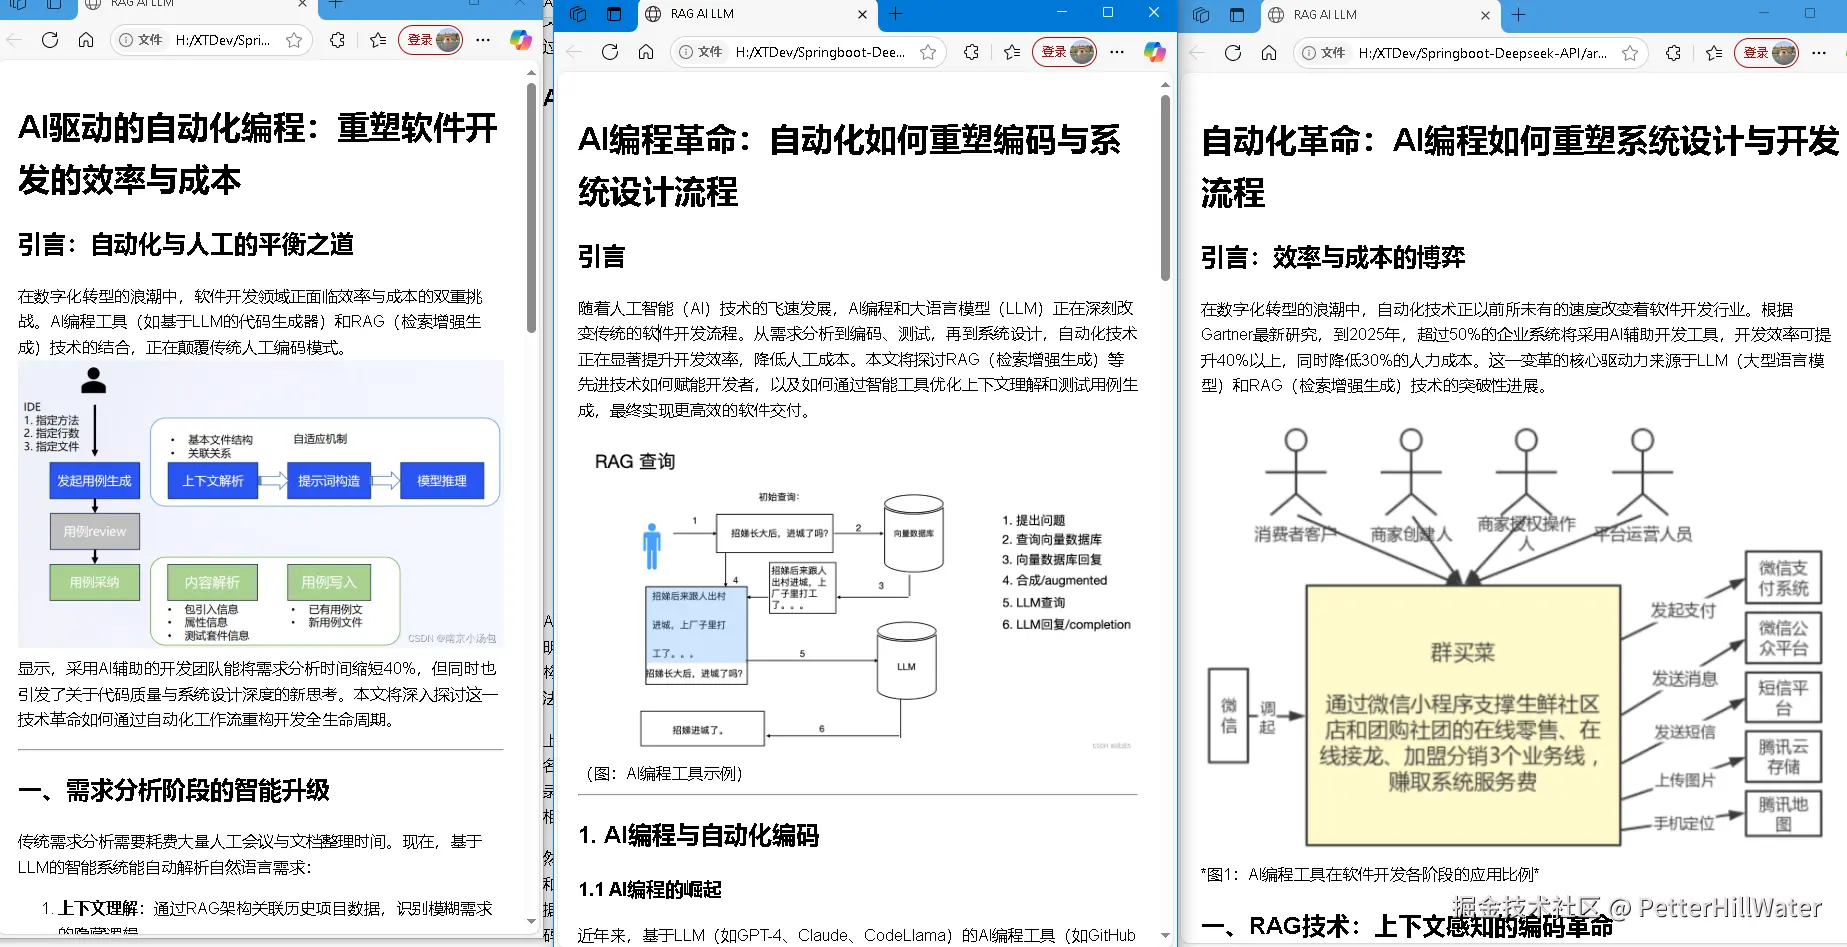This screenshot has height=947, width=1847.
Task: Click the 登录 login button in middle window
Action: [x=1065, y=52]
